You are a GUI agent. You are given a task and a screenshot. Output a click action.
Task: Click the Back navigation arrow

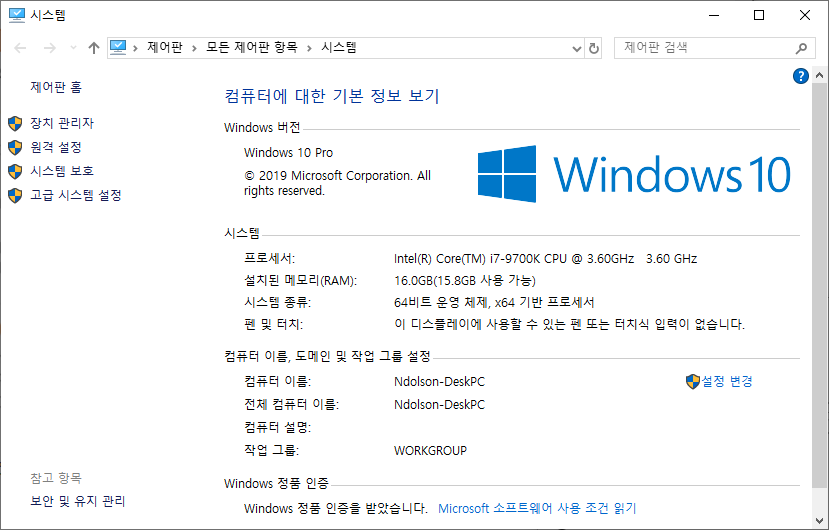point(20,48)
